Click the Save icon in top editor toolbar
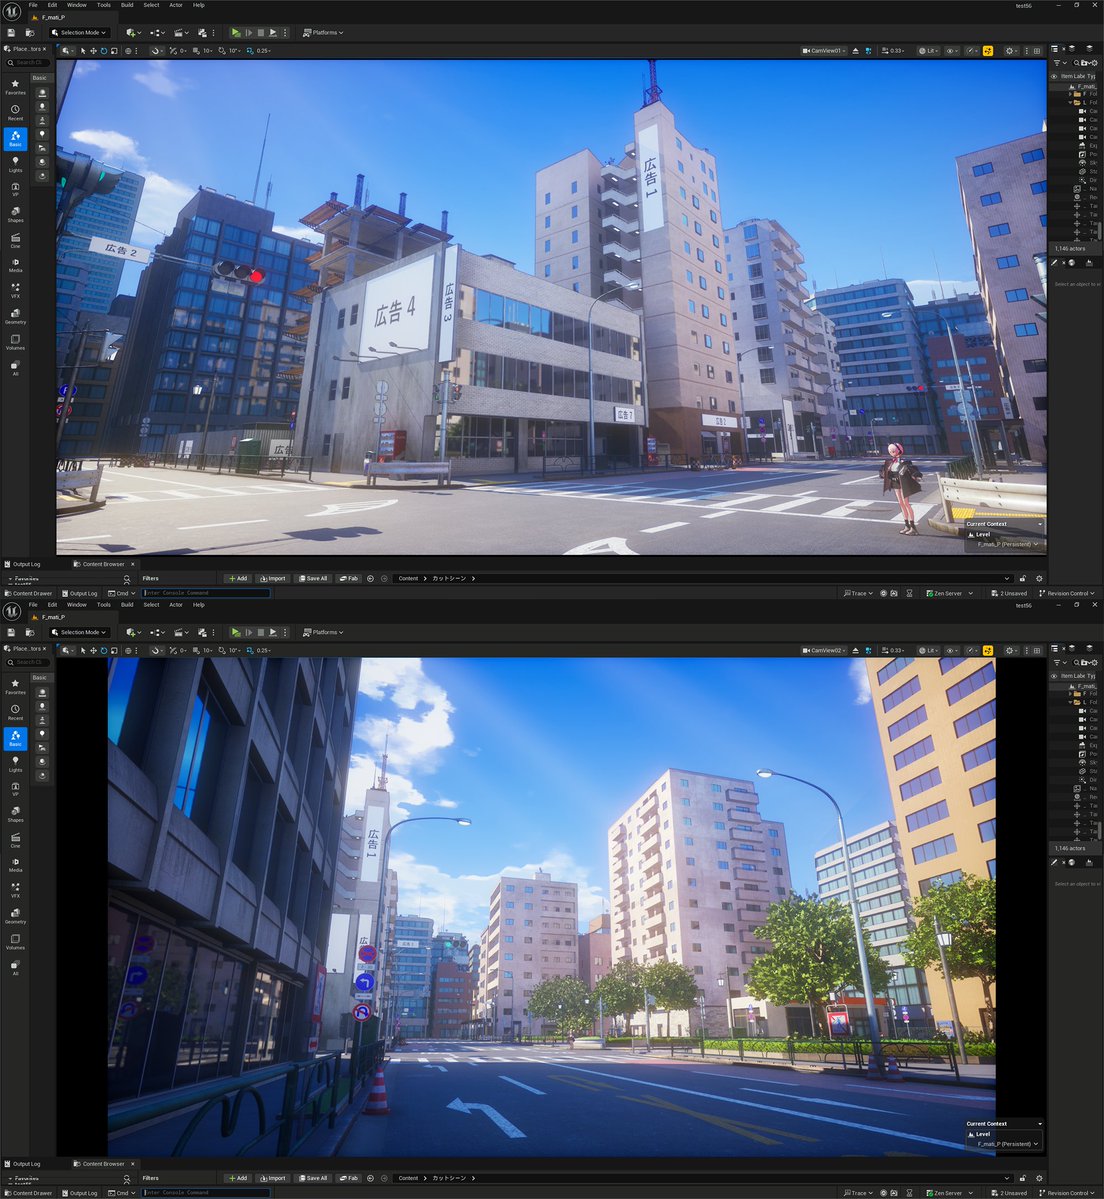This screenshot has width=1104, height=1199. [x=11, y=33]
